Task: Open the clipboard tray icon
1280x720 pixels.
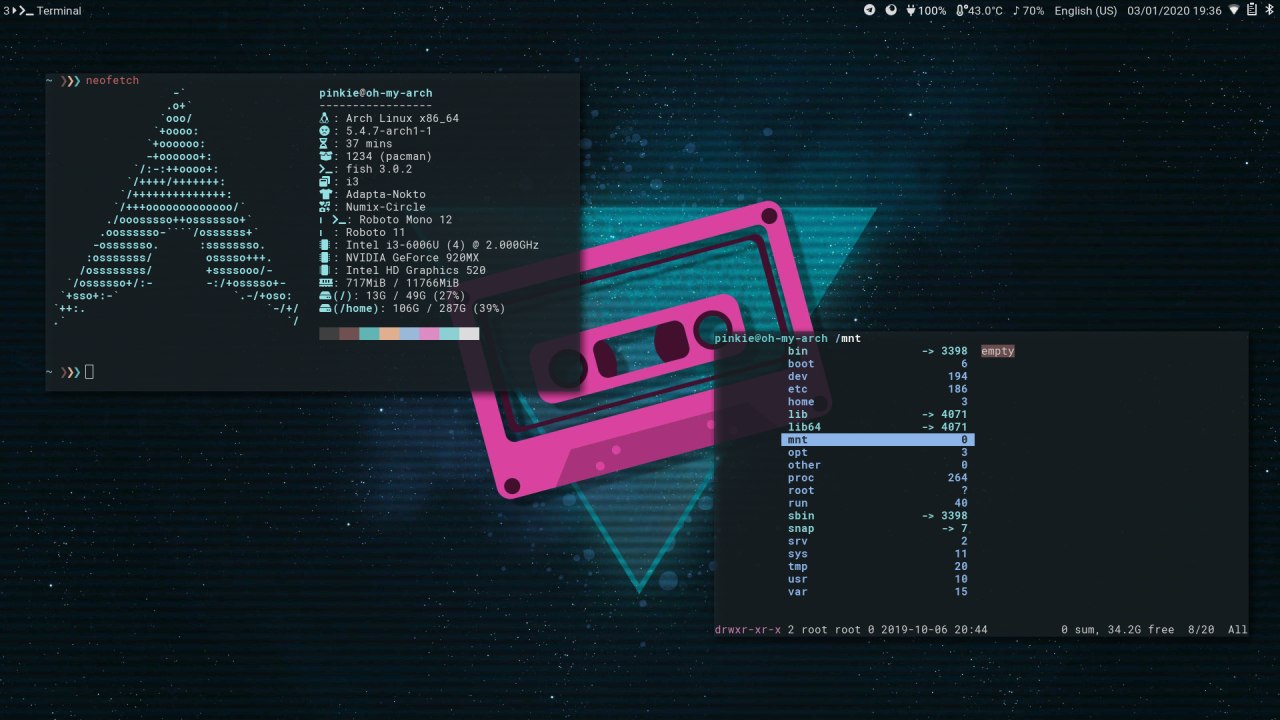Action: pyautogui.click(x=1251, y=10)
